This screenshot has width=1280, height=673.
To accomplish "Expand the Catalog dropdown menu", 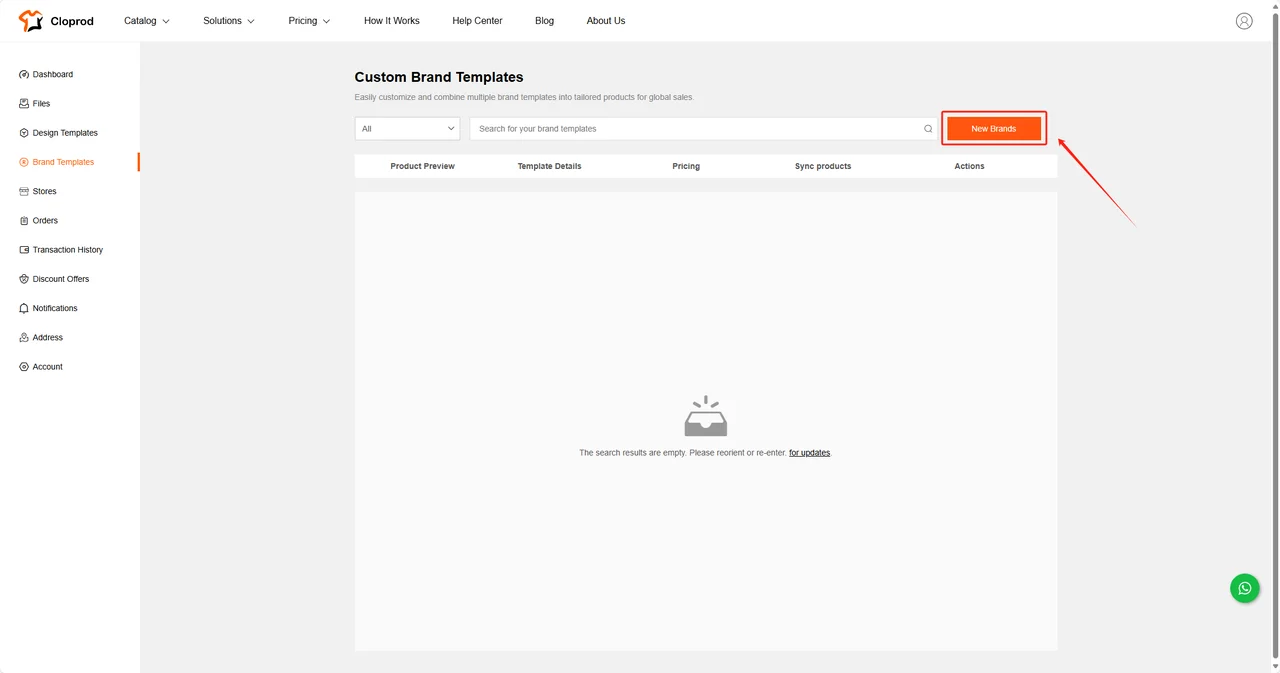I will click(x=147, y=21).
